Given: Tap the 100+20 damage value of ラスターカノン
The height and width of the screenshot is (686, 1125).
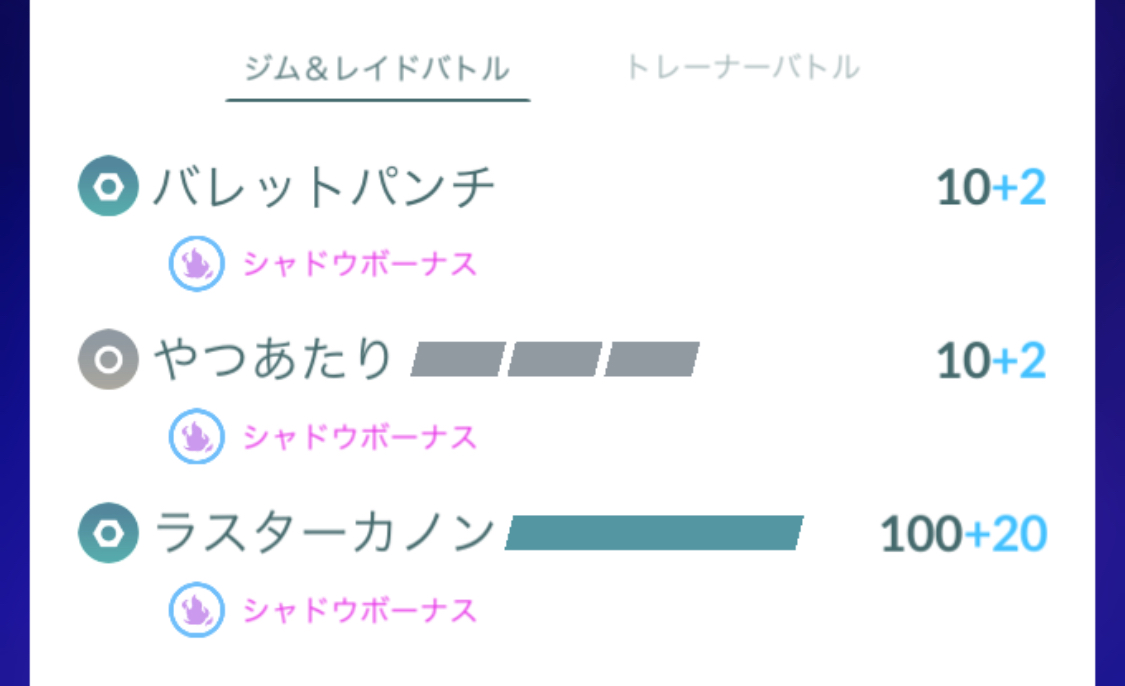Looking at the screenshot, I should 964,534.
